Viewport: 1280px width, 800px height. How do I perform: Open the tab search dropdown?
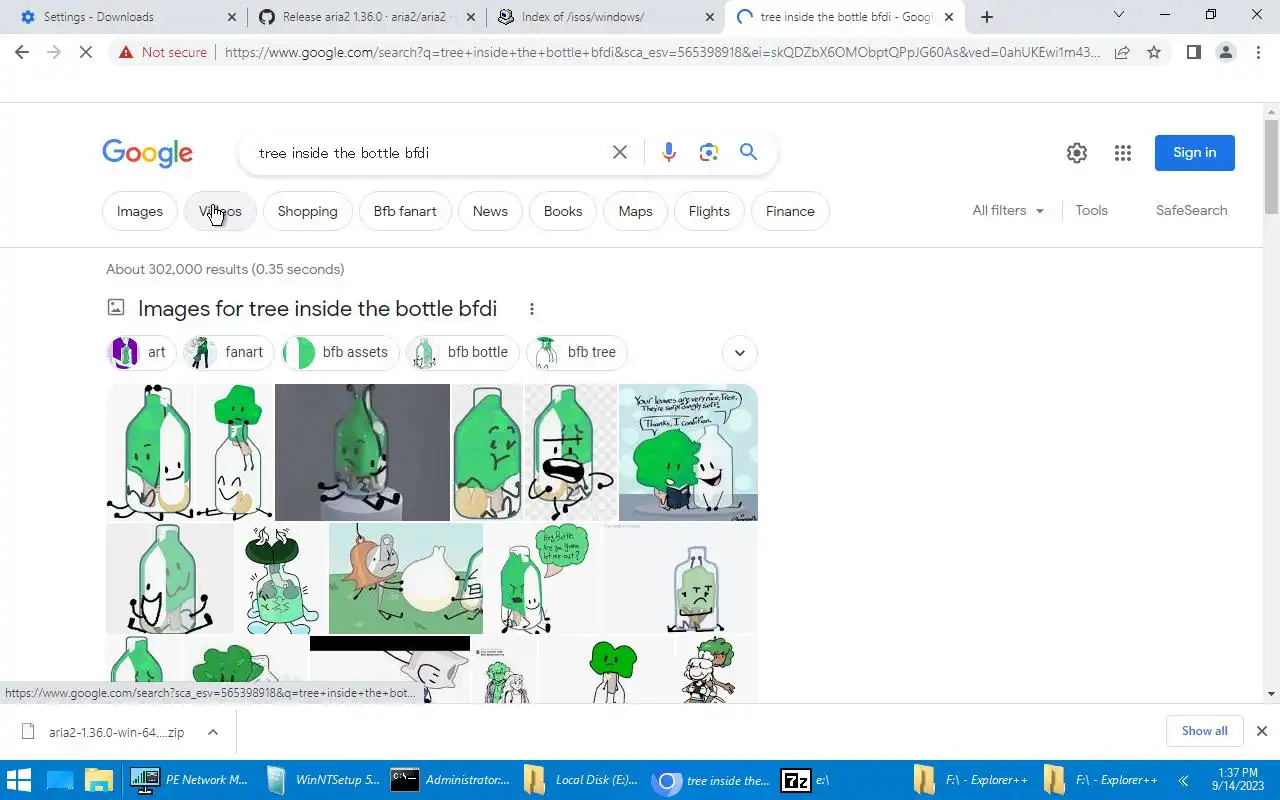1119,15
